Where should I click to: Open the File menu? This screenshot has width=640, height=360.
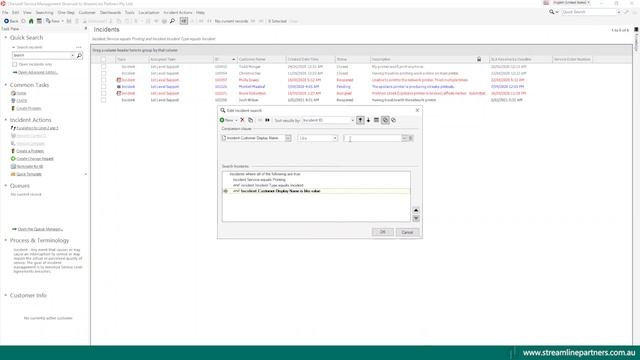(x=5, y=13)
